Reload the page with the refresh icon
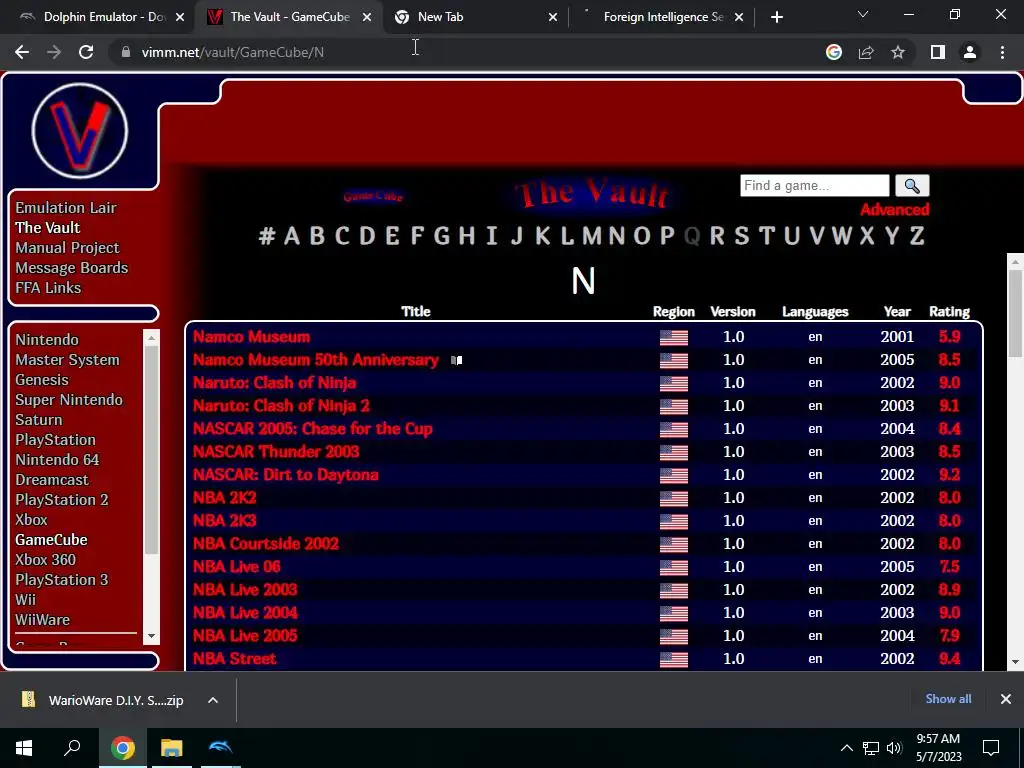Viewport: 1024px width, 768px height. (x=86, y=52)
